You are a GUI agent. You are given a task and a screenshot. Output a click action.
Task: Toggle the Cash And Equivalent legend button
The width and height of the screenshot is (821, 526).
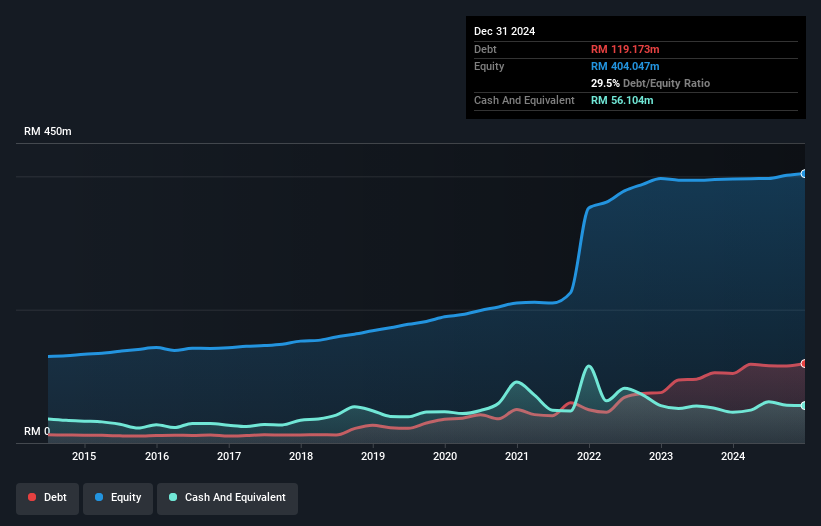click(x=227, y=498)
